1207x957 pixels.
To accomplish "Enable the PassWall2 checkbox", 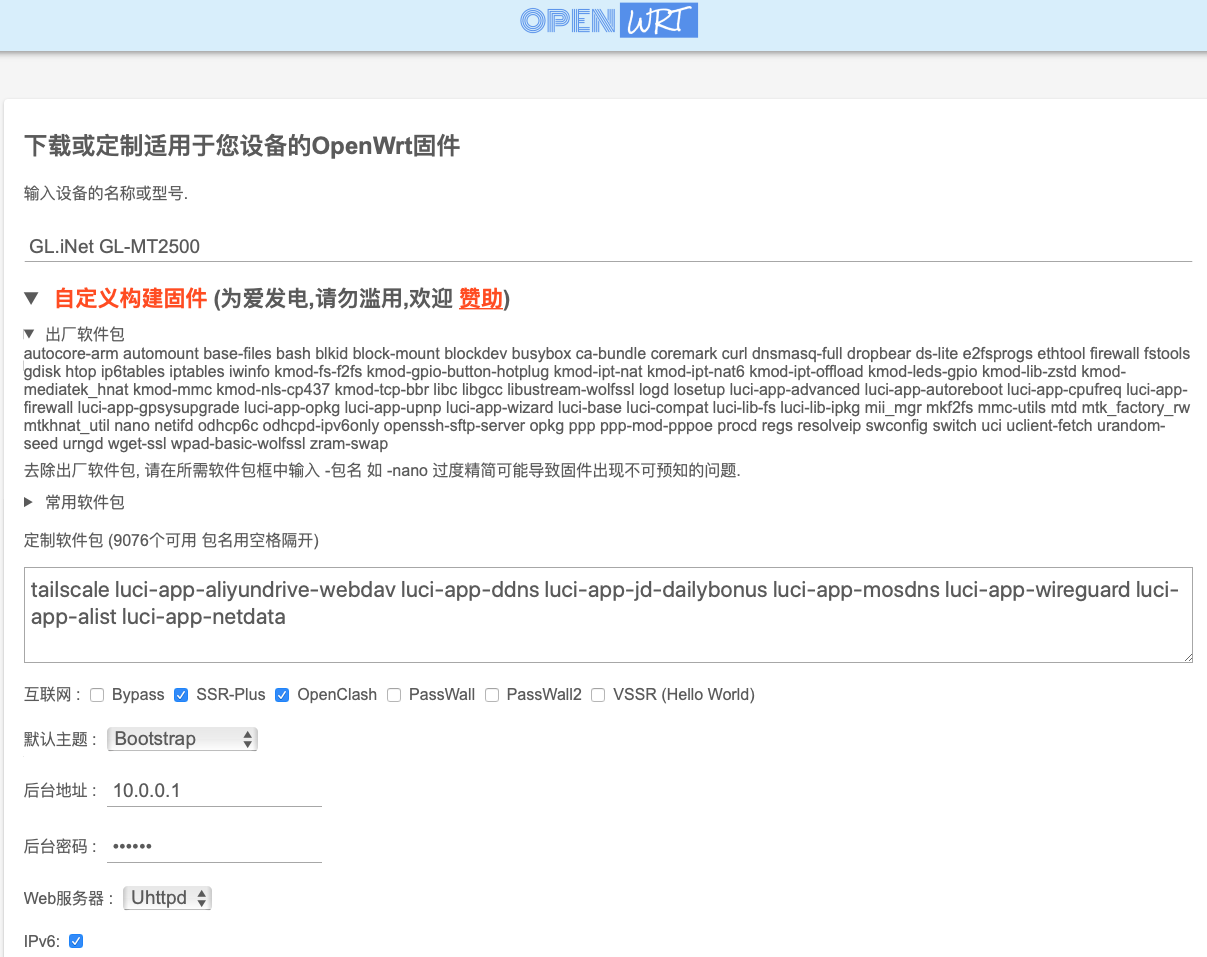I will (x=492, y=694).
